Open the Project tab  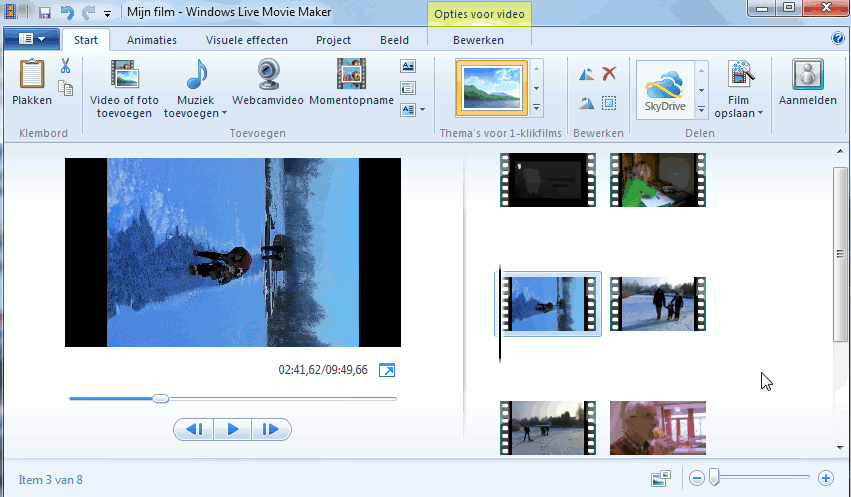333,40
